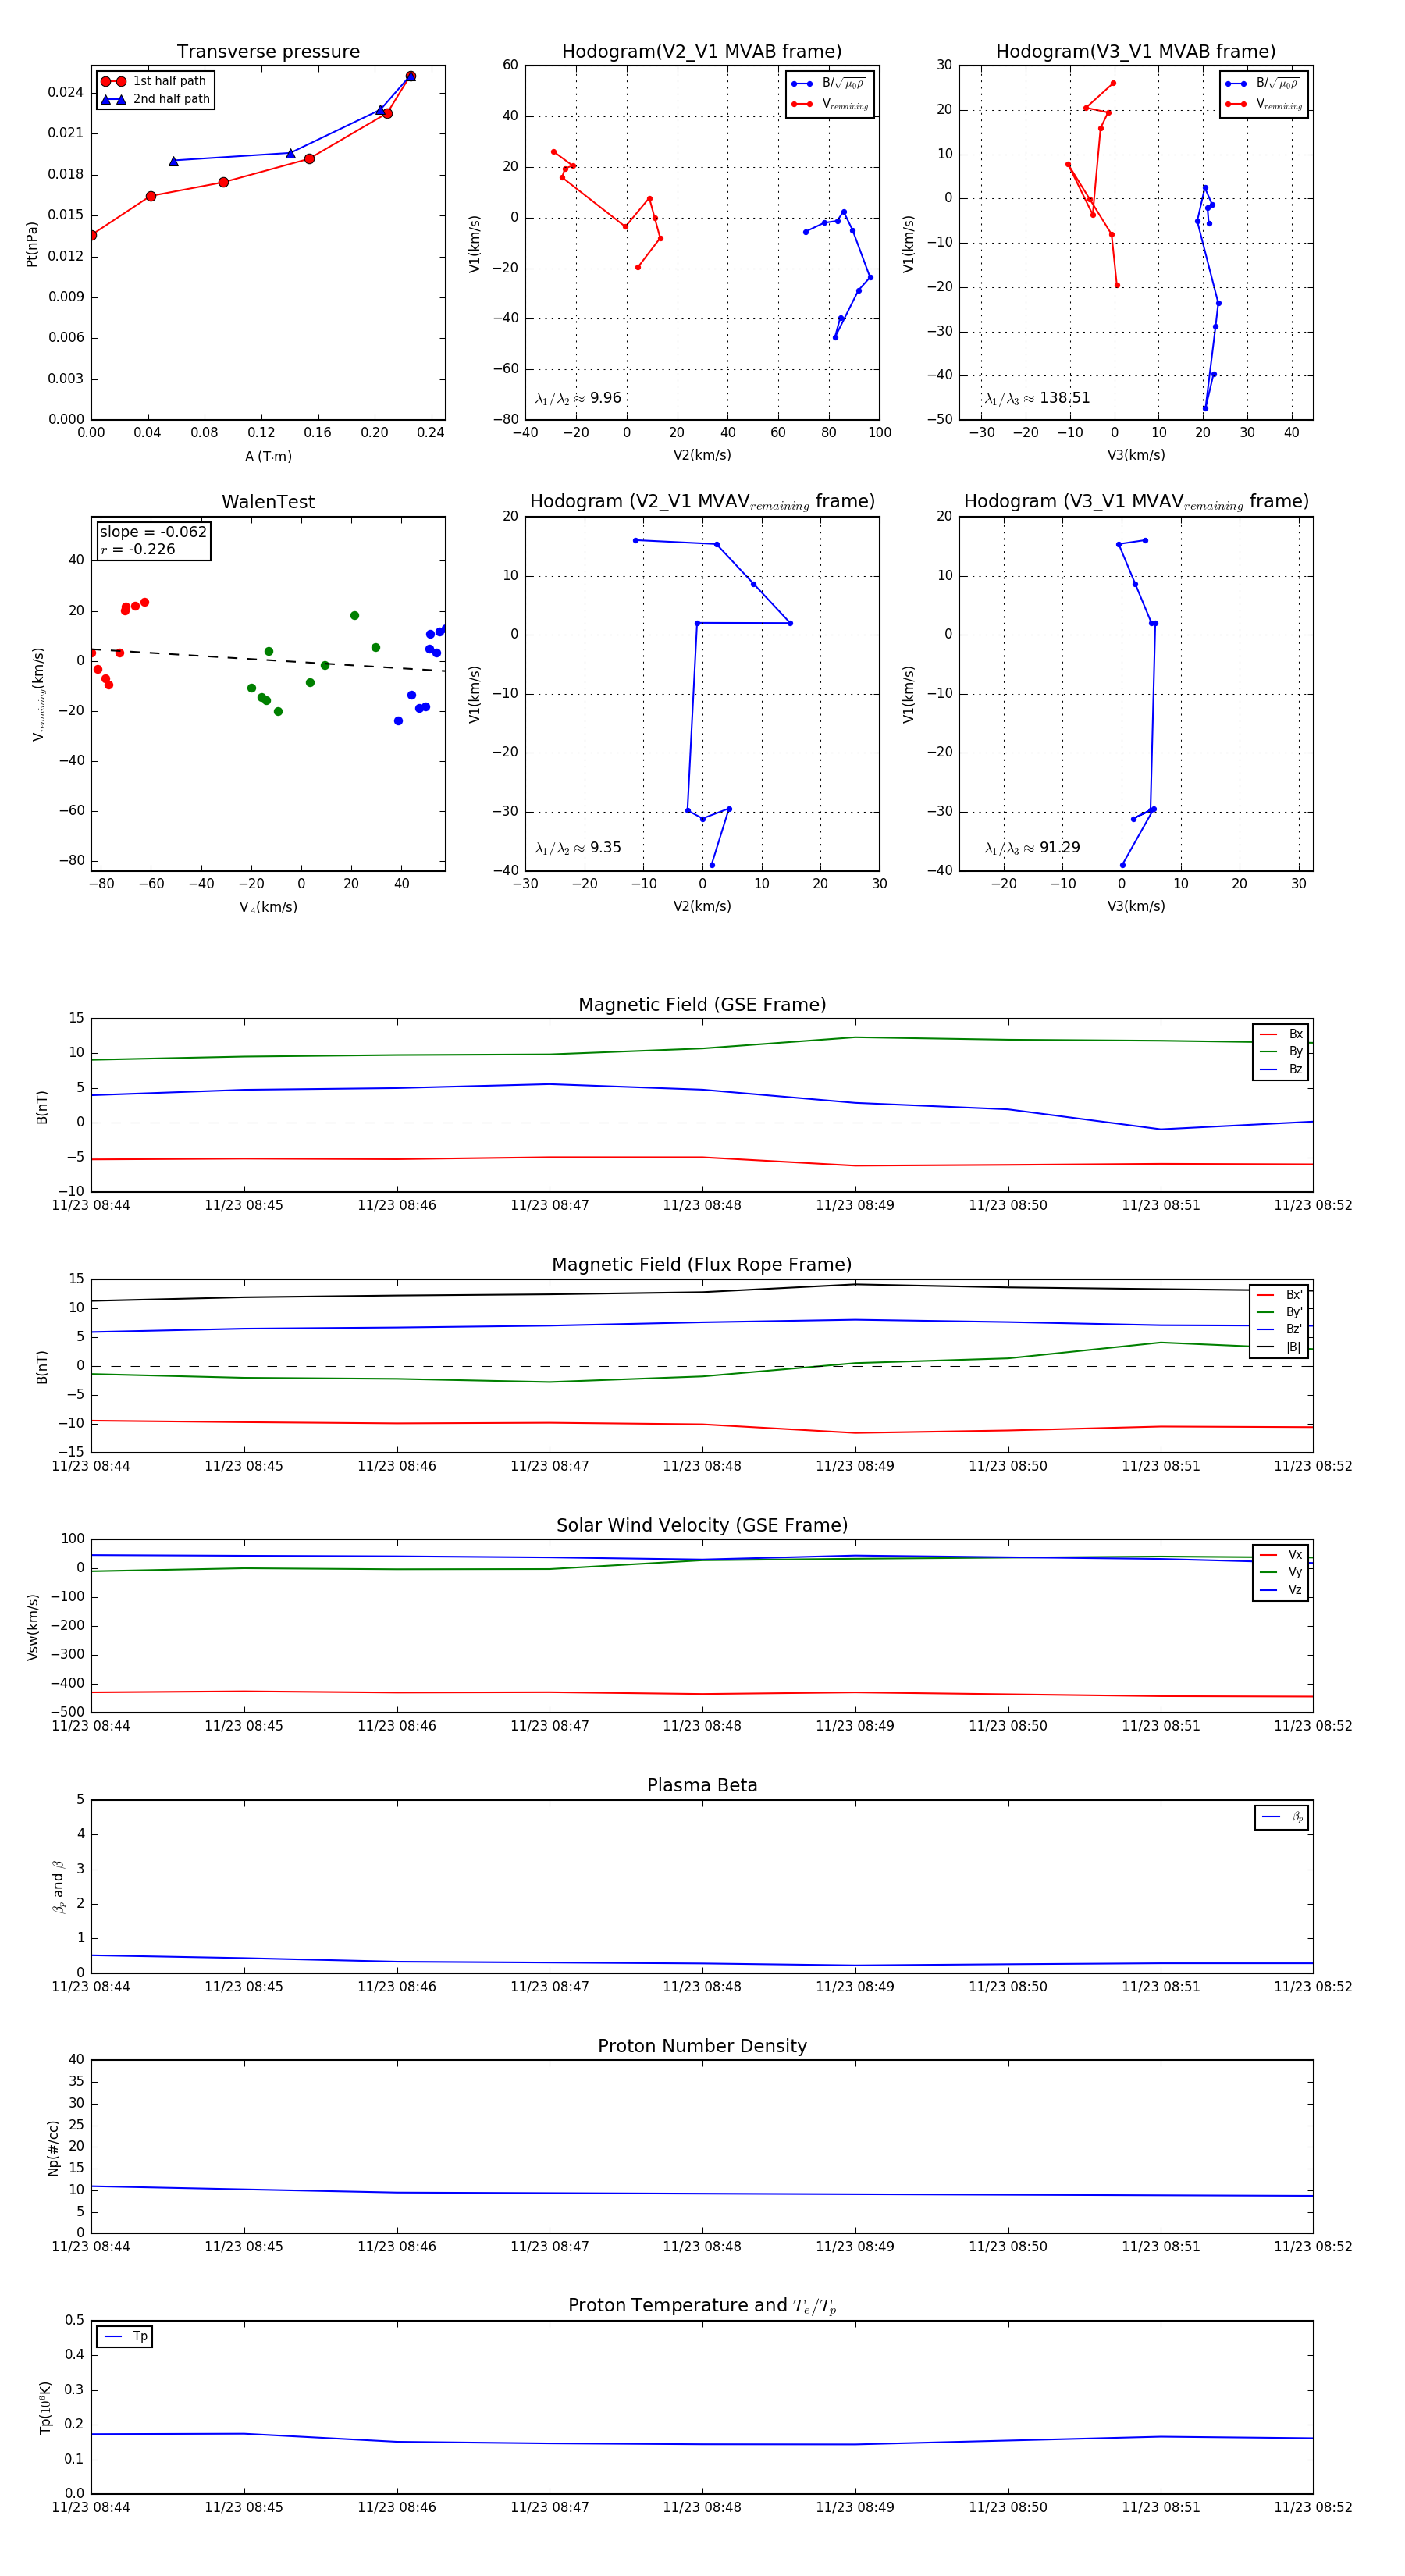Click the 'Hodogram(V2_V1 MVAB frame)' title

coord(702,52)
